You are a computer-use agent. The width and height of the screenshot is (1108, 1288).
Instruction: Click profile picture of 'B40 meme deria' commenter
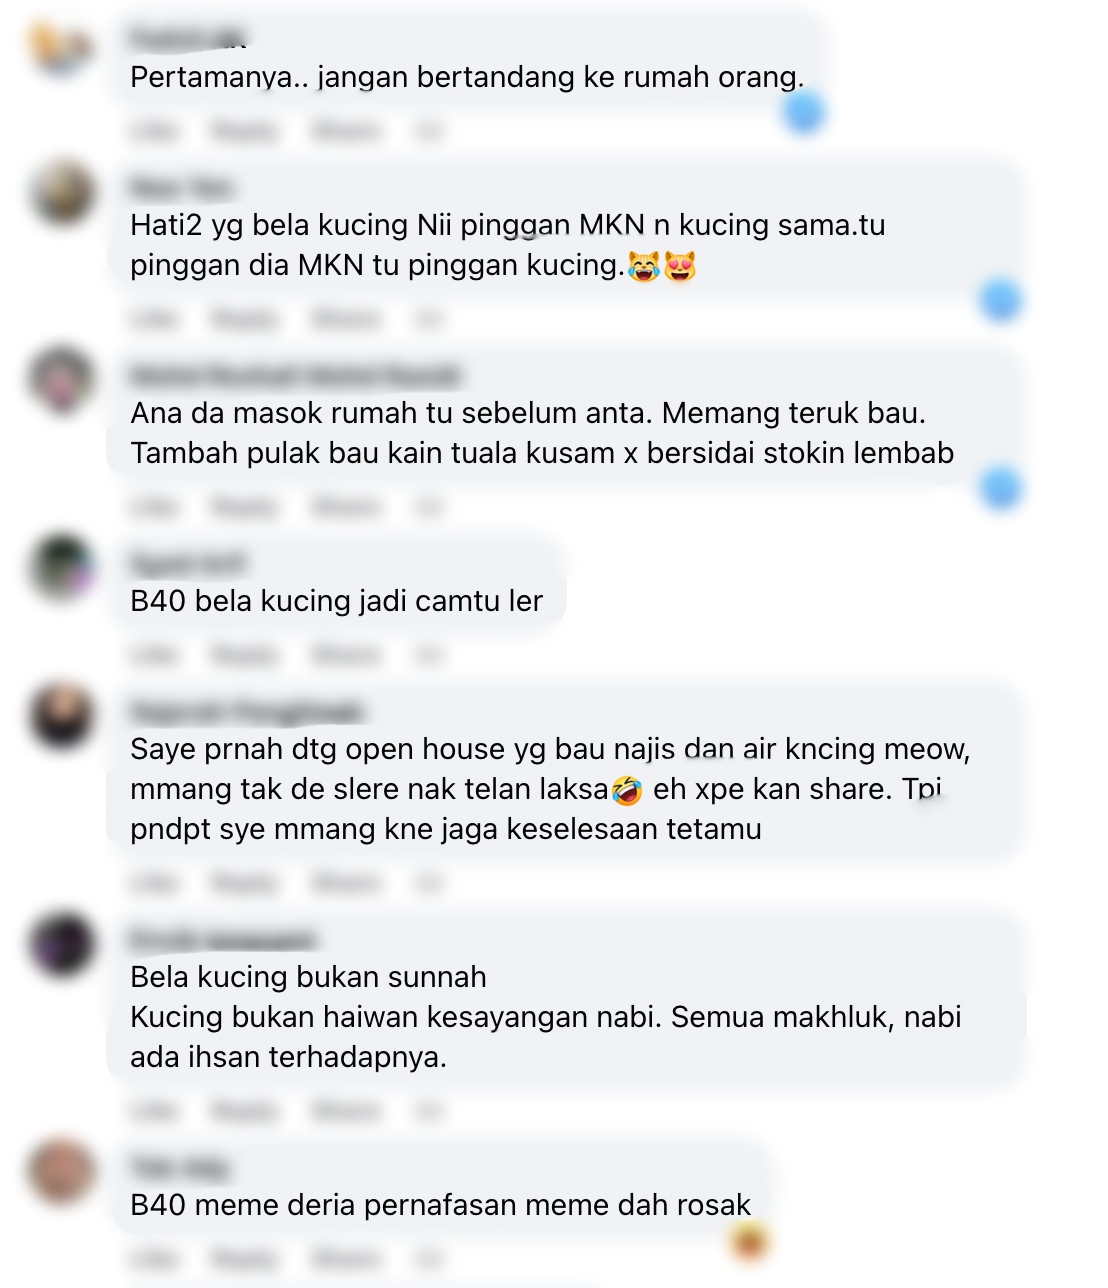click(x=62, y=1172)
